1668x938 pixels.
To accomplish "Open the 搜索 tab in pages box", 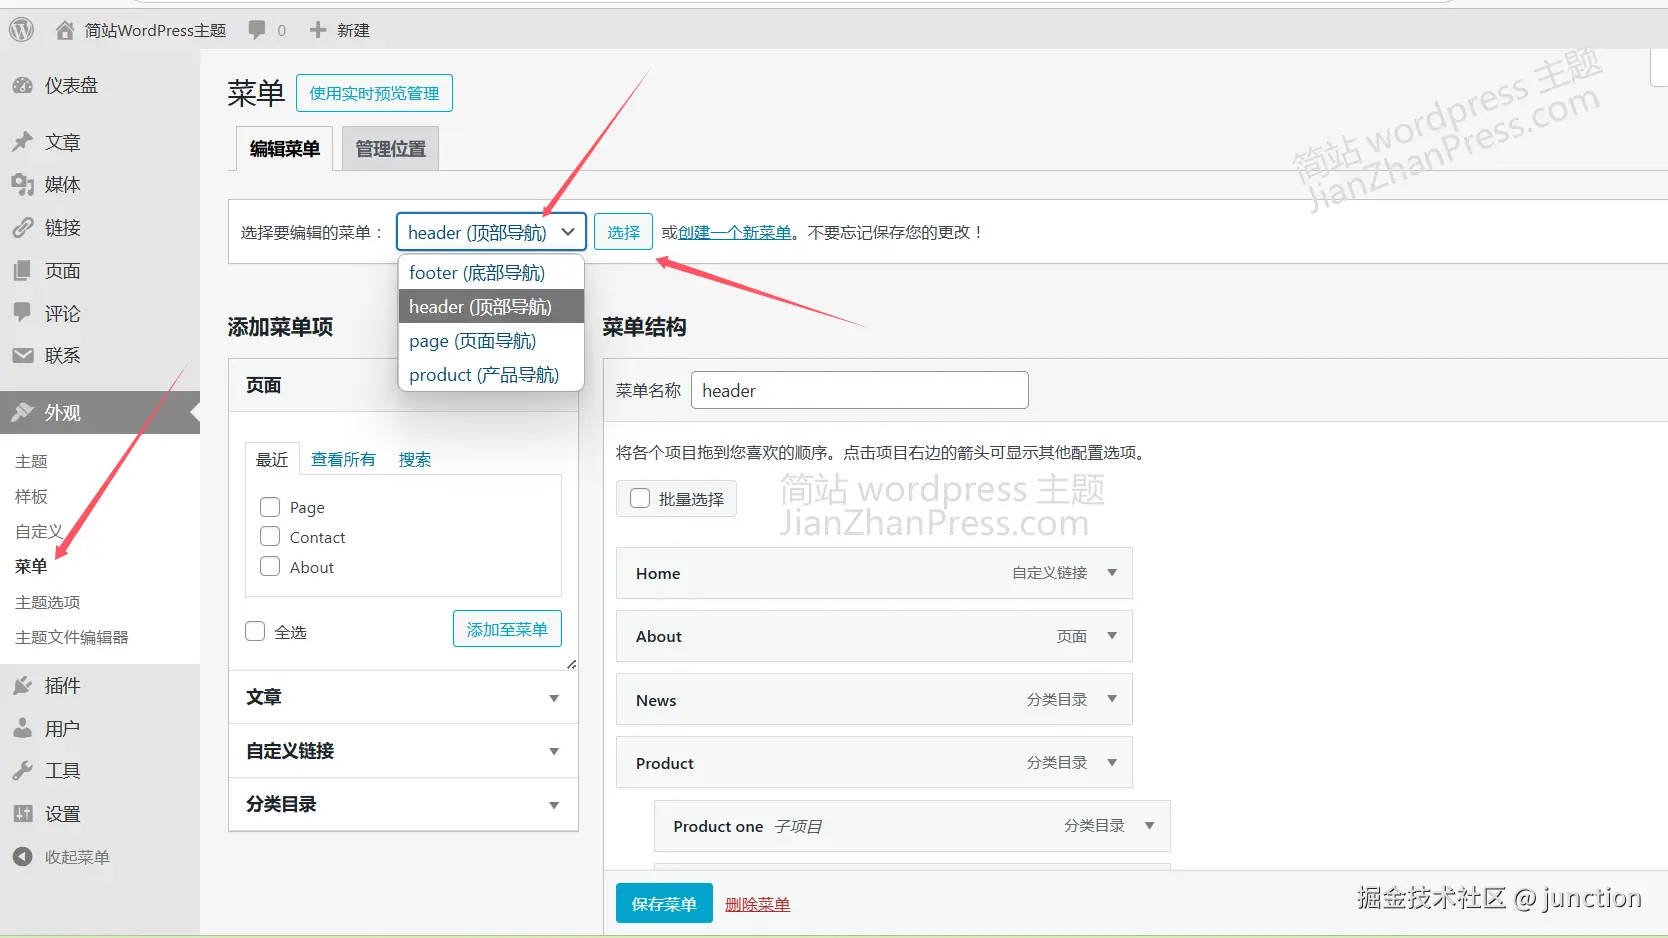I will pyautogui.click(x=415, y=459).
